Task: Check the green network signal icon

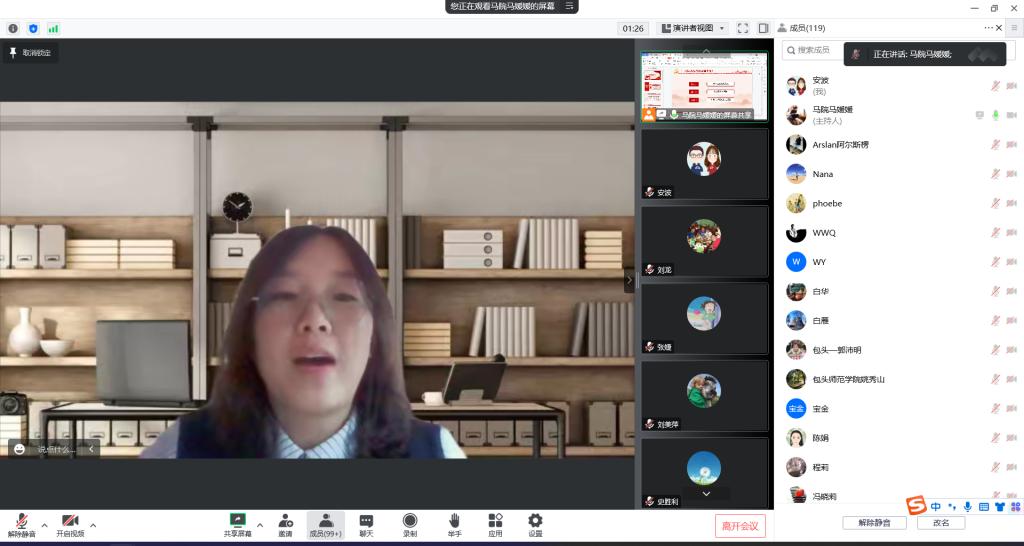Action: pyautogui.click(x=53, y=29)
